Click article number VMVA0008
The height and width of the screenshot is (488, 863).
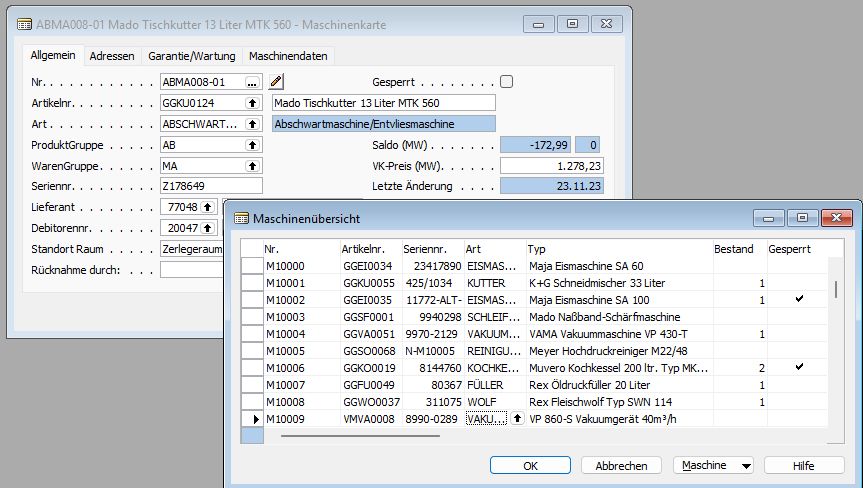pos(371,419)
